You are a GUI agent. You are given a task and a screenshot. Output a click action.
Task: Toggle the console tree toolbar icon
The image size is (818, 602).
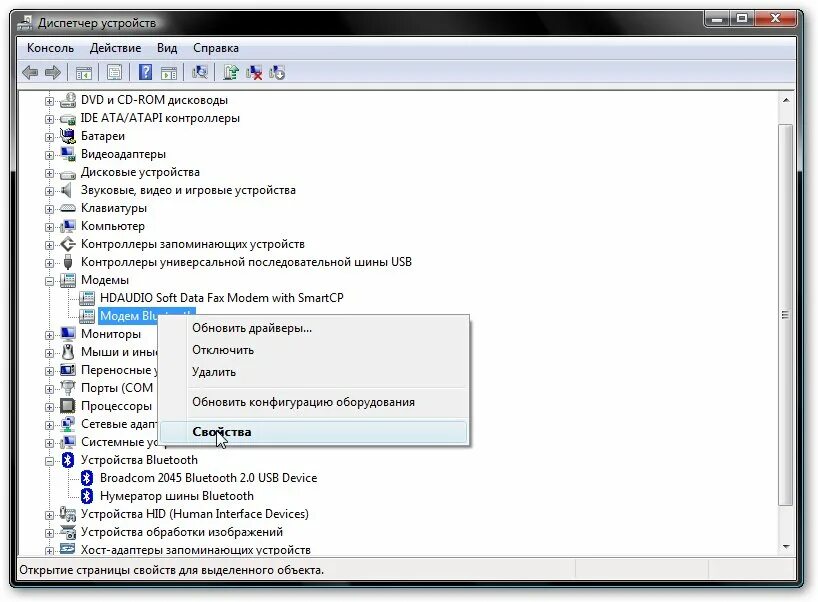coord(84,73)
